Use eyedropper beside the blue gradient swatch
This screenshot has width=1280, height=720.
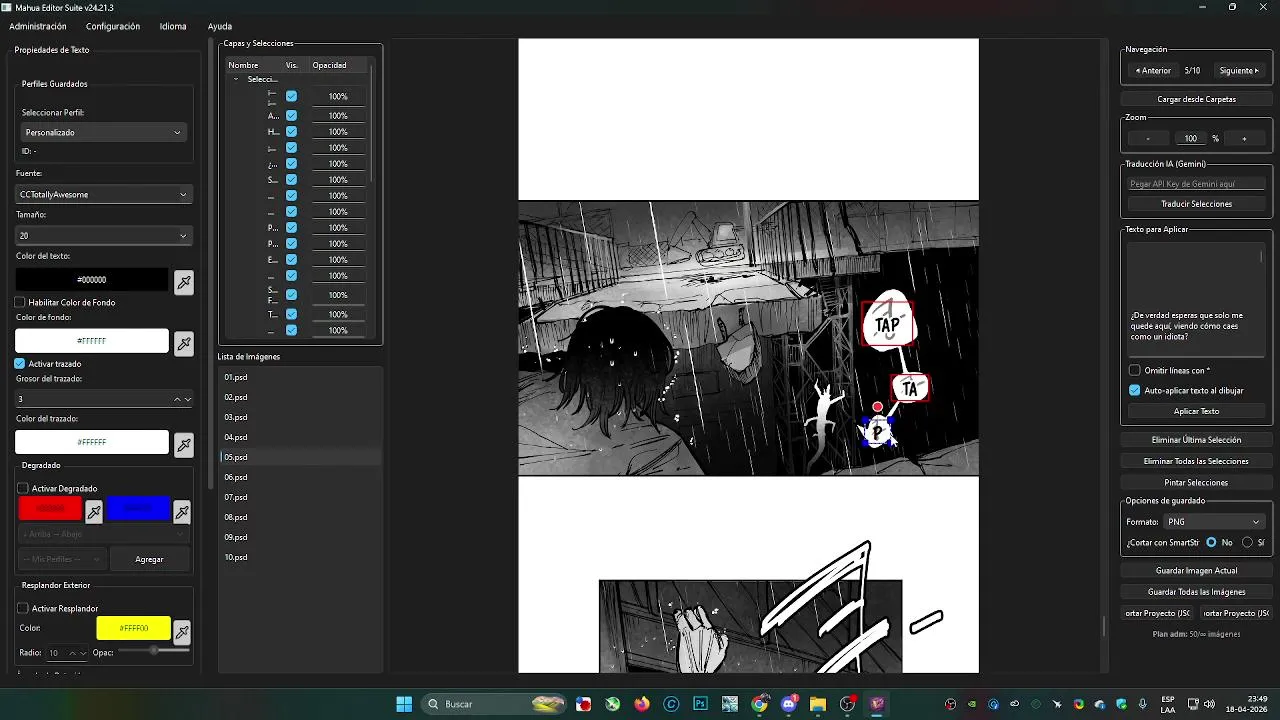point(182,512)
